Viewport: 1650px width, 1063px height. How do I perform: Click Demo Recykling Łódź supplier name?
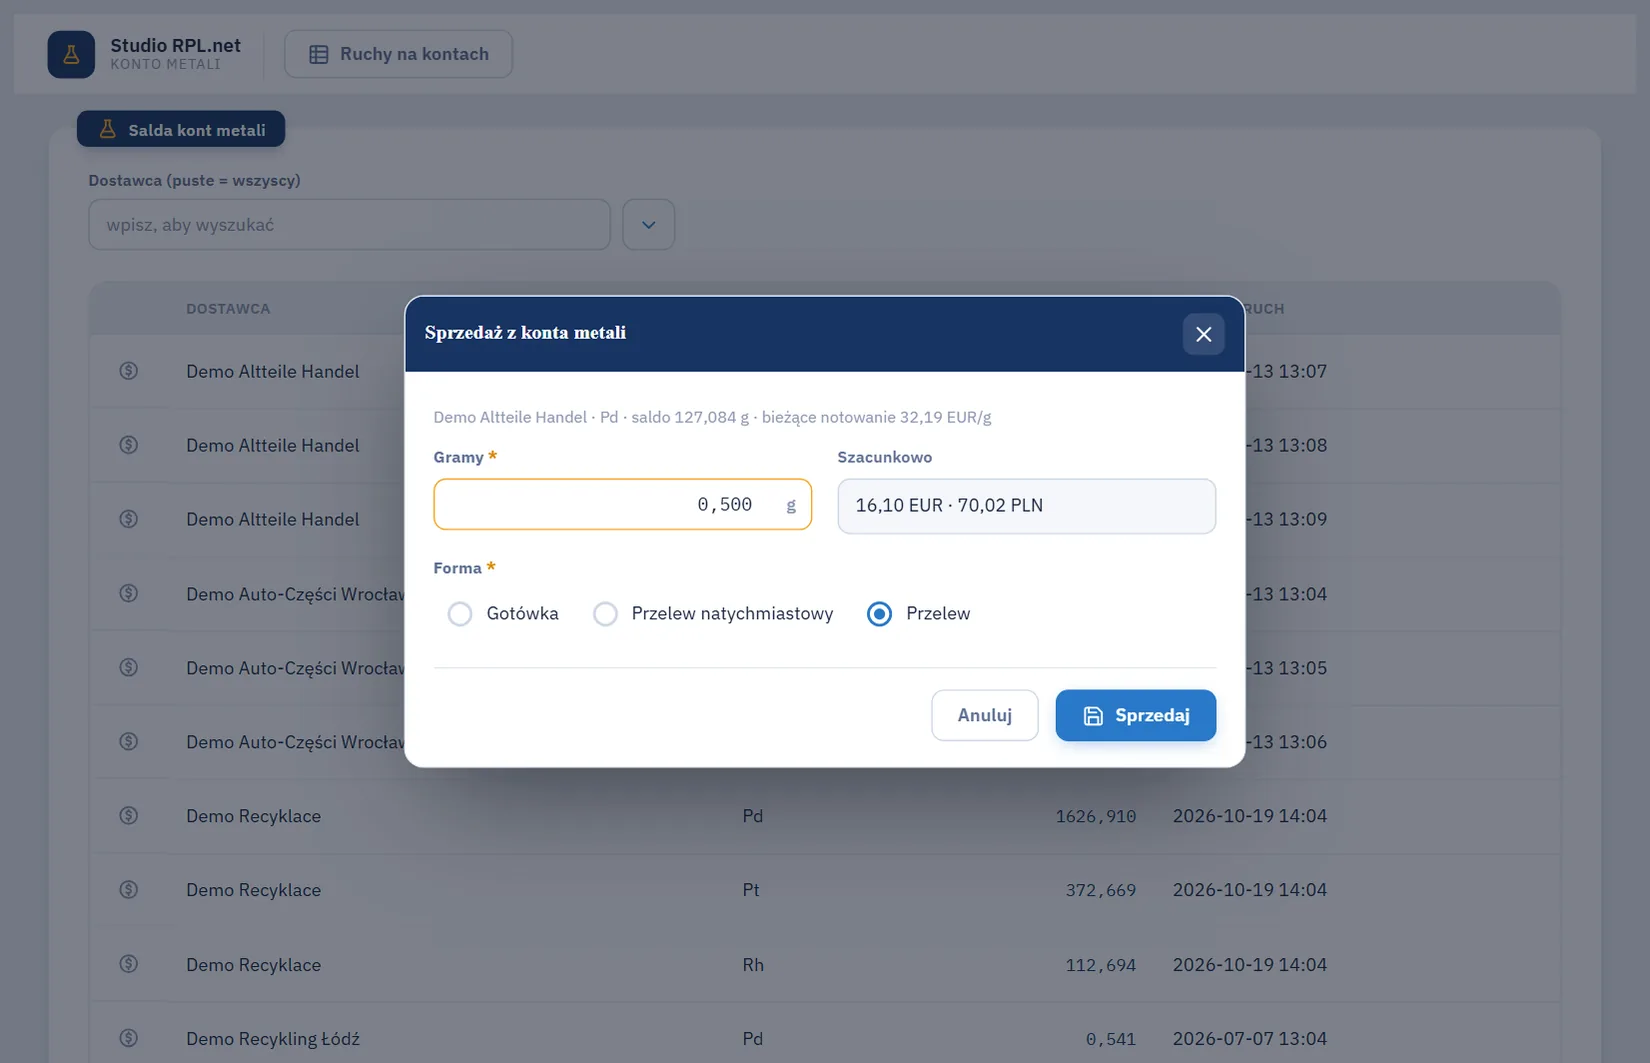pyautogui.click(x=273, y=1039)
